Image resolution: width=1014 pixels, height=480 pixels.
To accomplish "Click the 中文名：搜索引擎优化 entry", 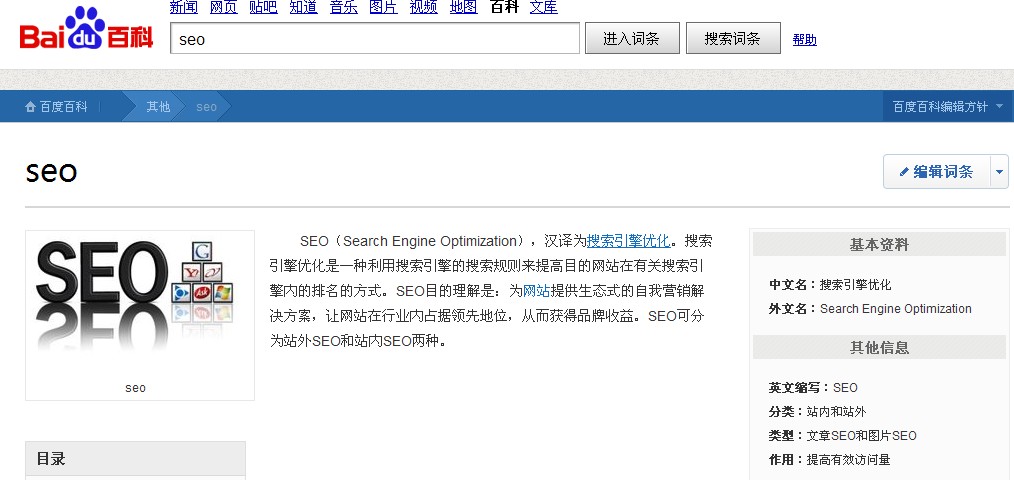I will (x=830, y=285).
